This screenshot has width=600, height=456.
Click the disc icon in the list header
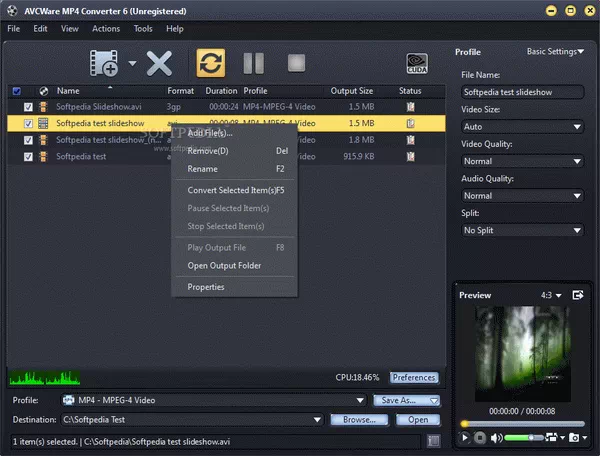click(x=44, y=91)
